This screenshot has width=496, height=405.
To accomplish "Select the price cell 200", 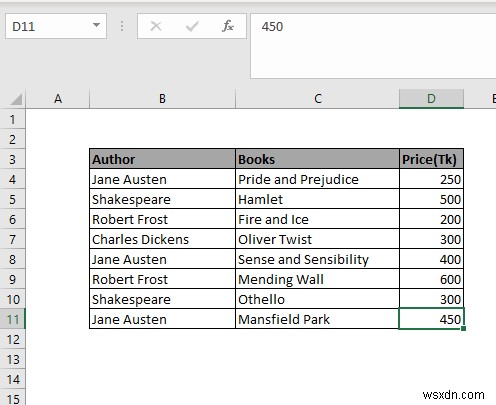I will click(431, 219).
